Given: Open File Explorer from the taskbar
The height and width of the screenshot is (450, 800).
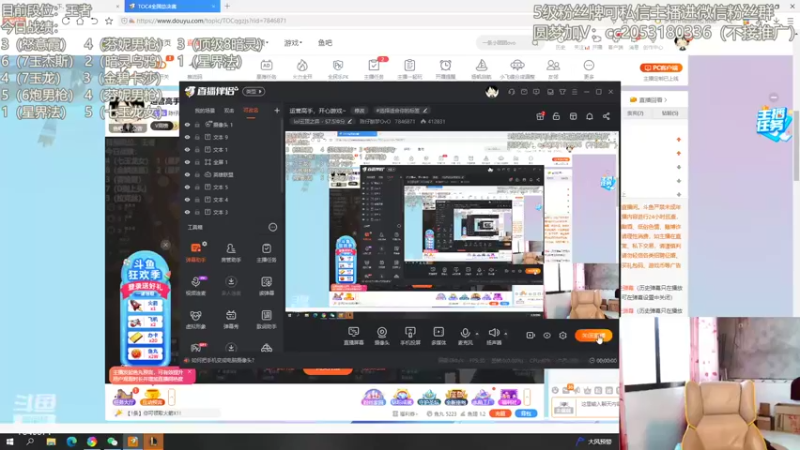Looking at the screenshot, I should (x=51, y=442).
